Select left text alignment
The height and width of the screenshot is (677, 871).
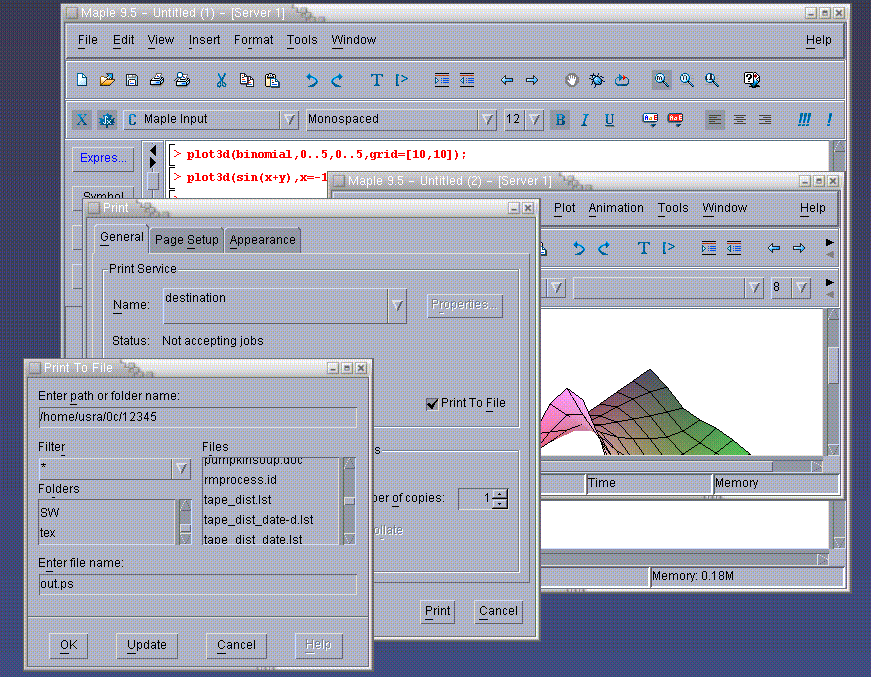[x=714, y=119]
